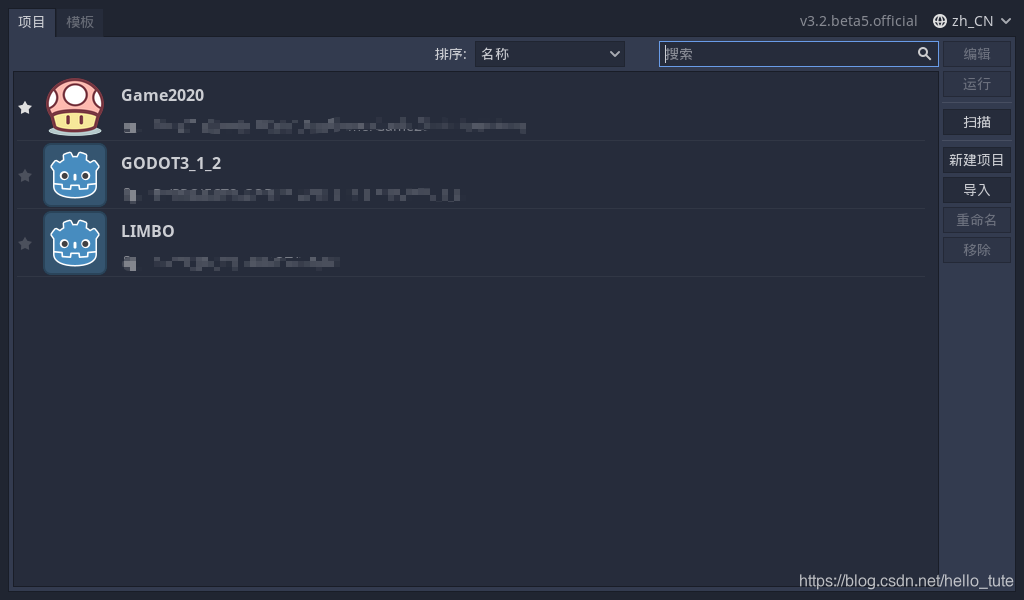This screenshot has width=1024, height=600.
Task: Select the GODOT3_1_2 Godot robot icon
Action: click(75, 175)
